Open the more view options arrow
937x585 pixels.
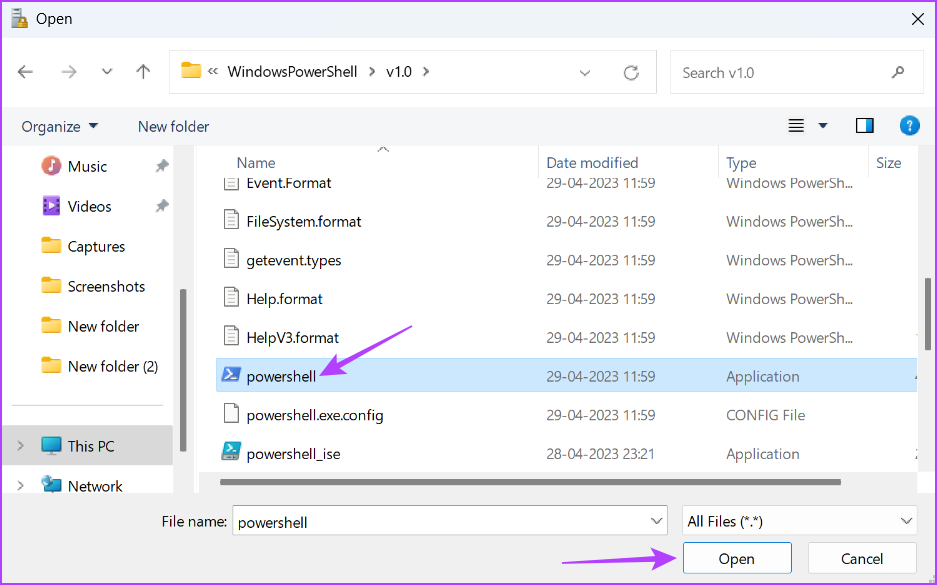click(823, 125)
